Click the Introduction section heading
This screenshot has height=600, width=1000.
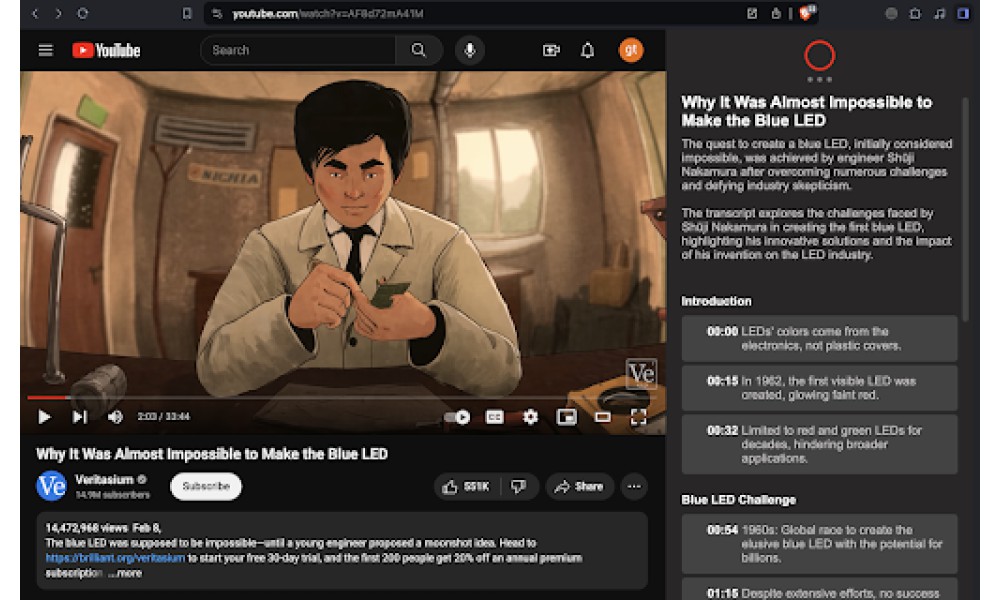coord(716,301)
